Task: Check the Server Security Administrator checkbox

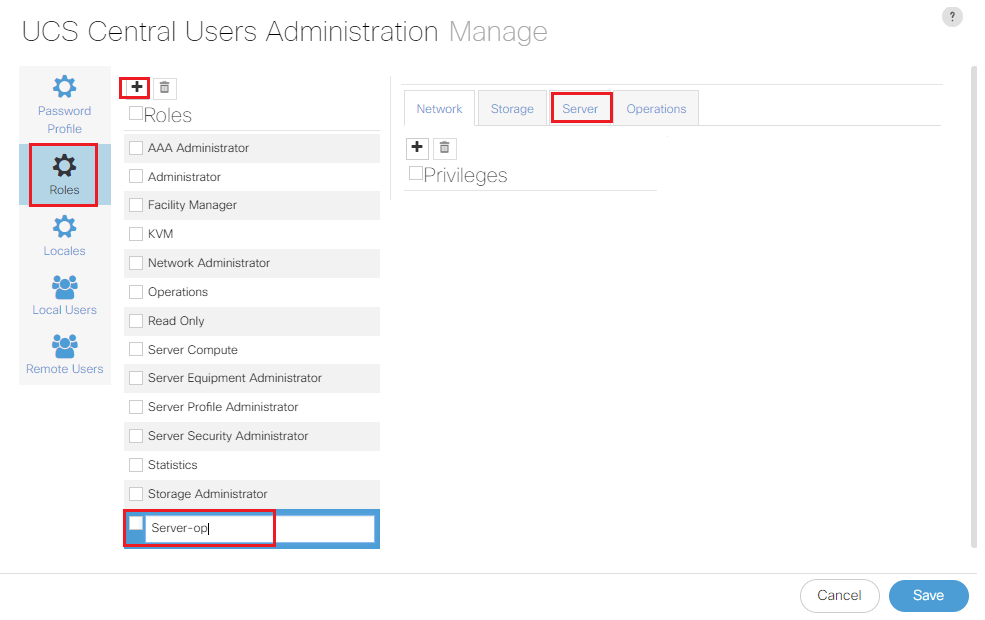Action: [136, 436]
